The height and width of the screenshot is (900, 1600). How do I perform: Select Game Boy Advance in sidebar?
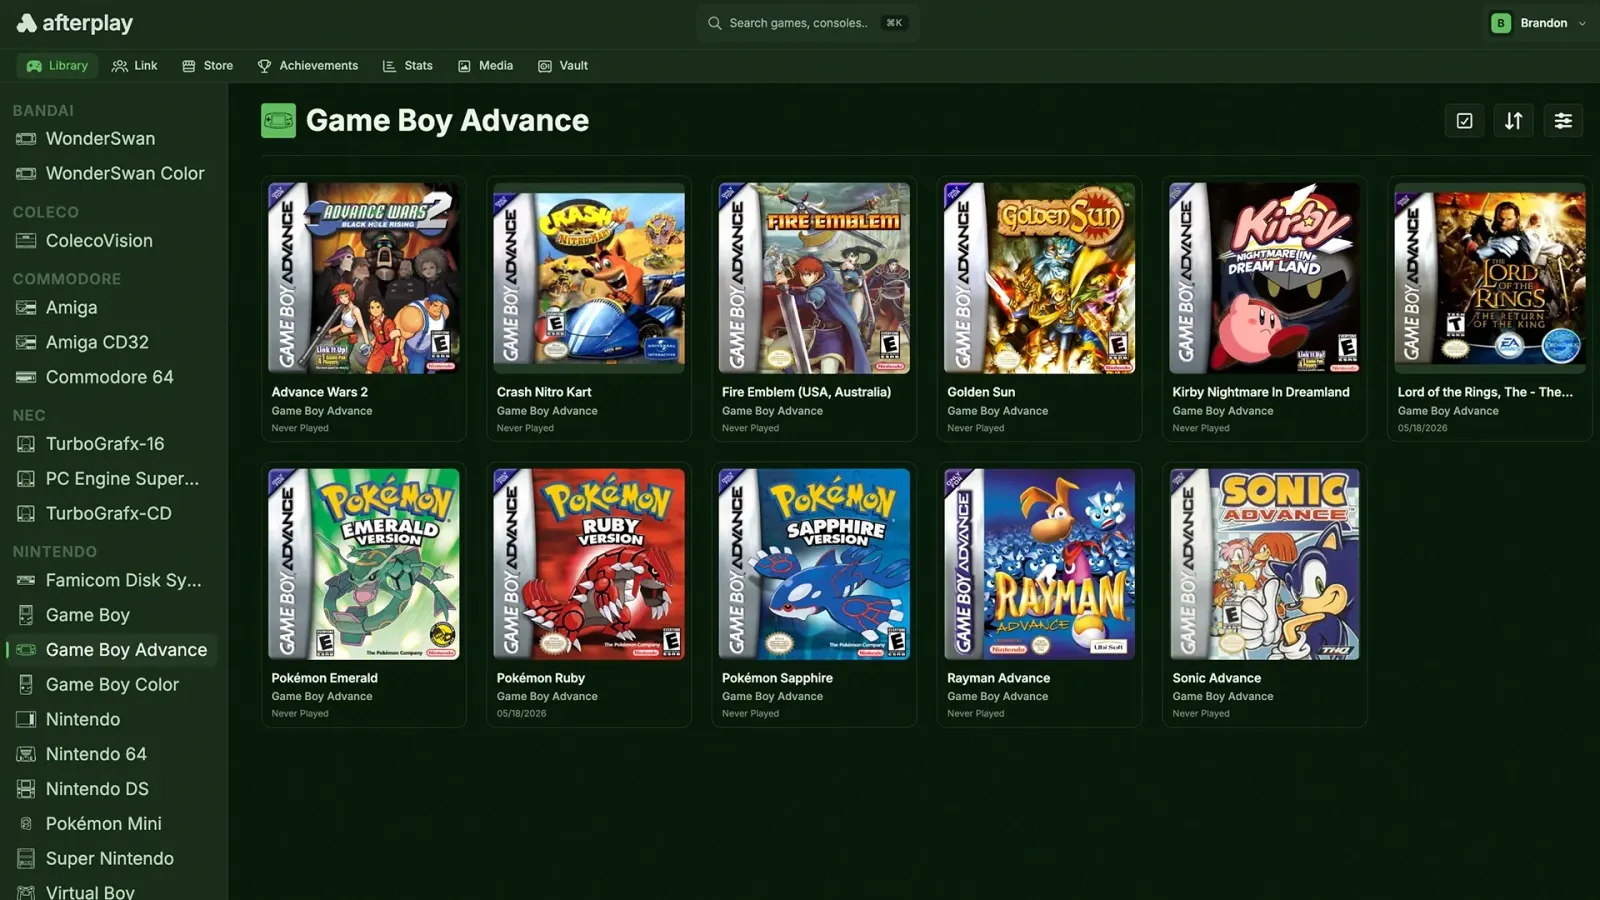click(110, 650)
